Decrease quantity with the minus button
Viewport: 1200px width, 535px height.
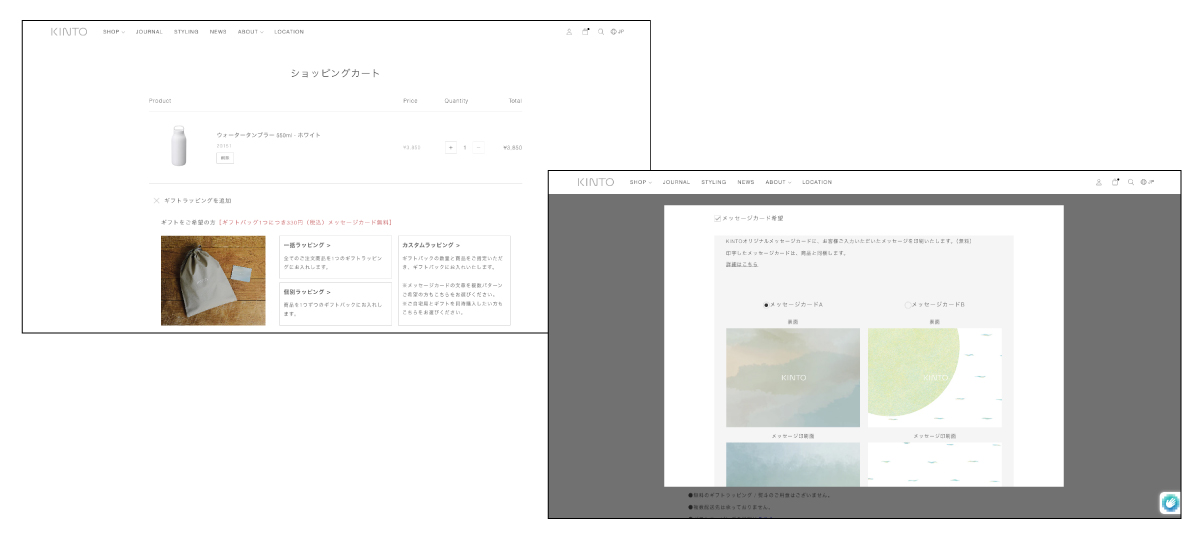coord(478,147)
